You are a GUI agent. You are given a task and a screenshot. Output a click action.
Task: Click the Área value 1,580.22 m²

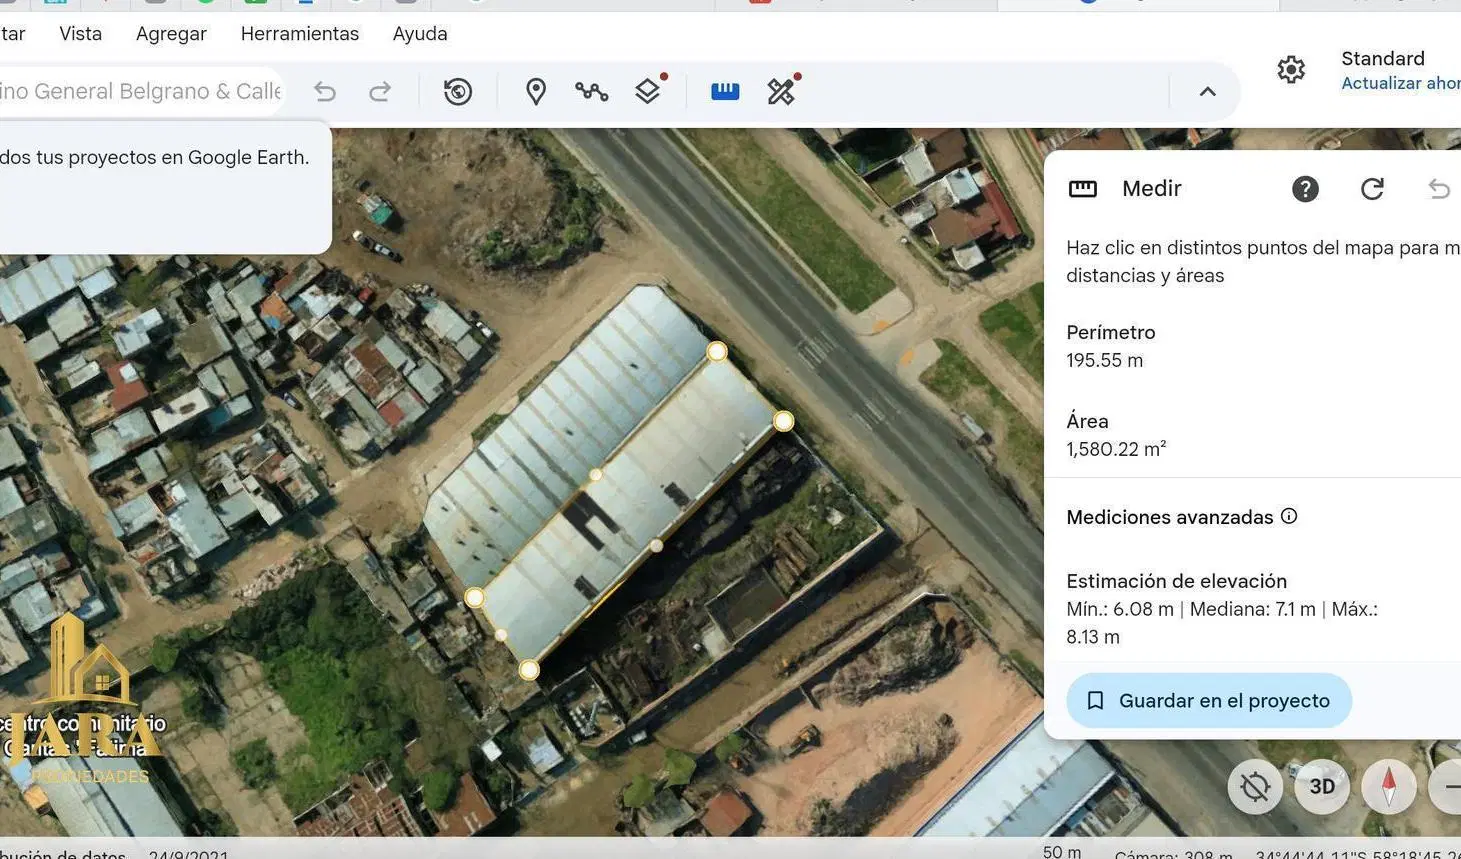[1116, 449]
